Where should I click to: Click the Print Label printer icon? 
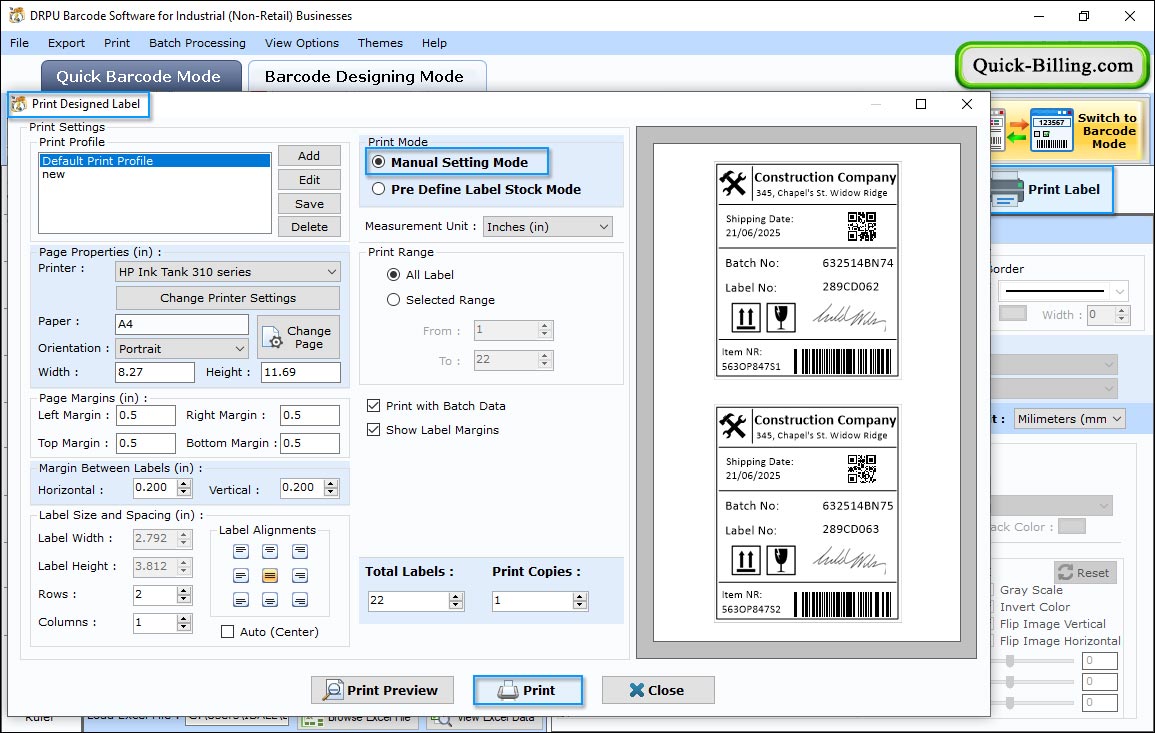1006,189
